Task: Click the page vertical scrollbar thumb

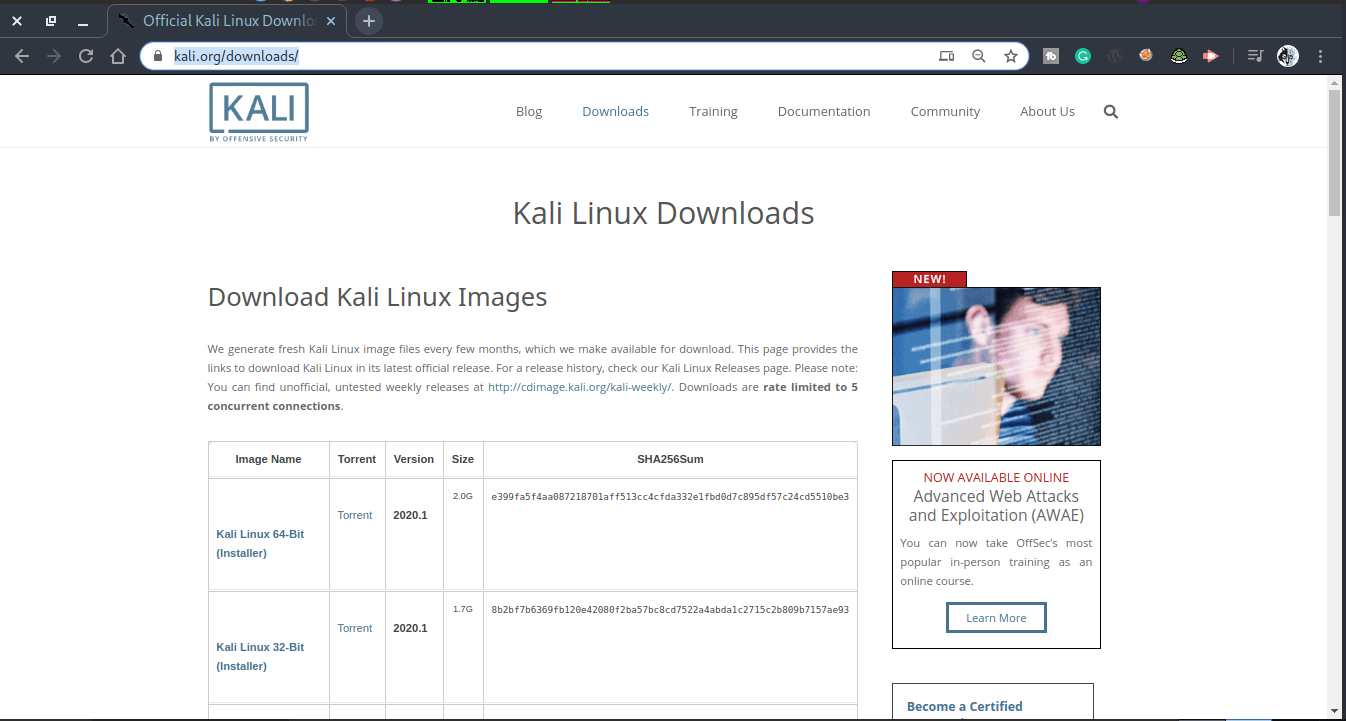Action: pos(1334,152)
